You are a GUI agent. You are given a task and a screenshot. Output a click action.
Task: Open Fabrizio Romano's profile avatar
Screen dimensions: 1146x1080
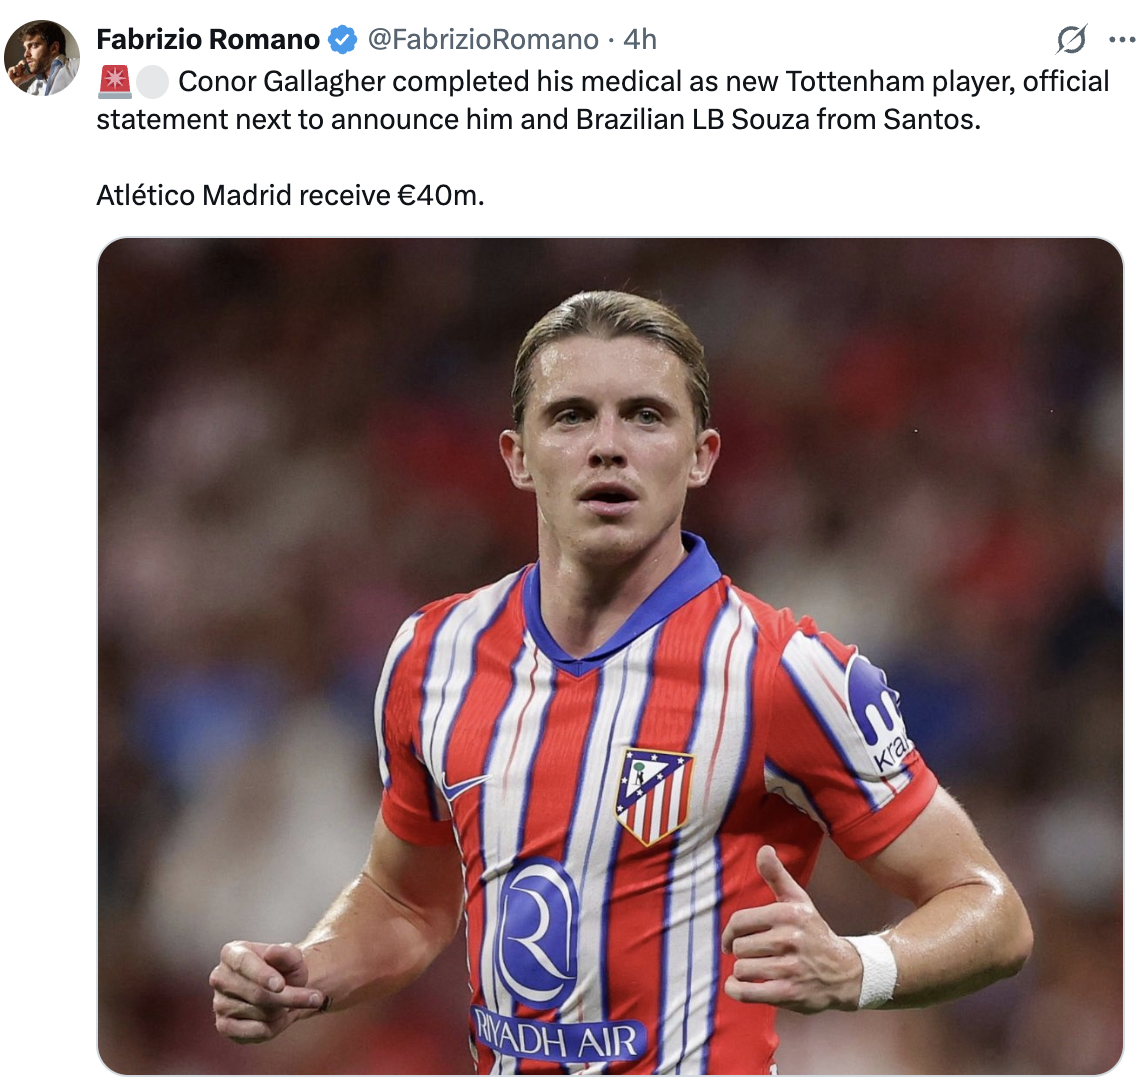coord(42,58)
